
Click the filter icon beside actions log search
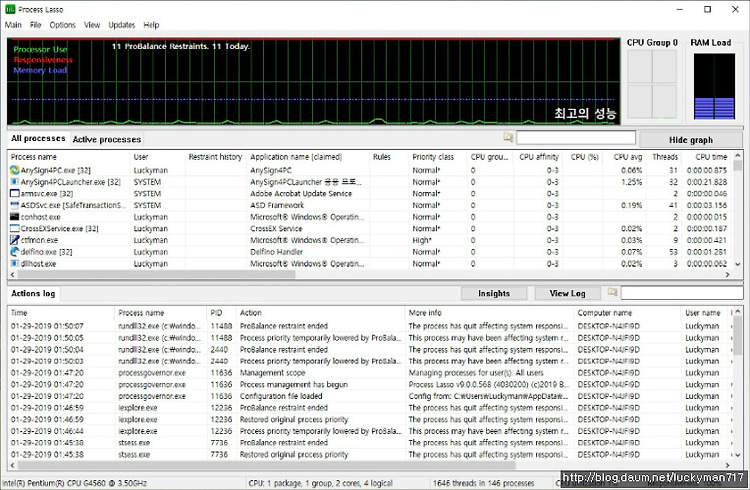(612, 292)
